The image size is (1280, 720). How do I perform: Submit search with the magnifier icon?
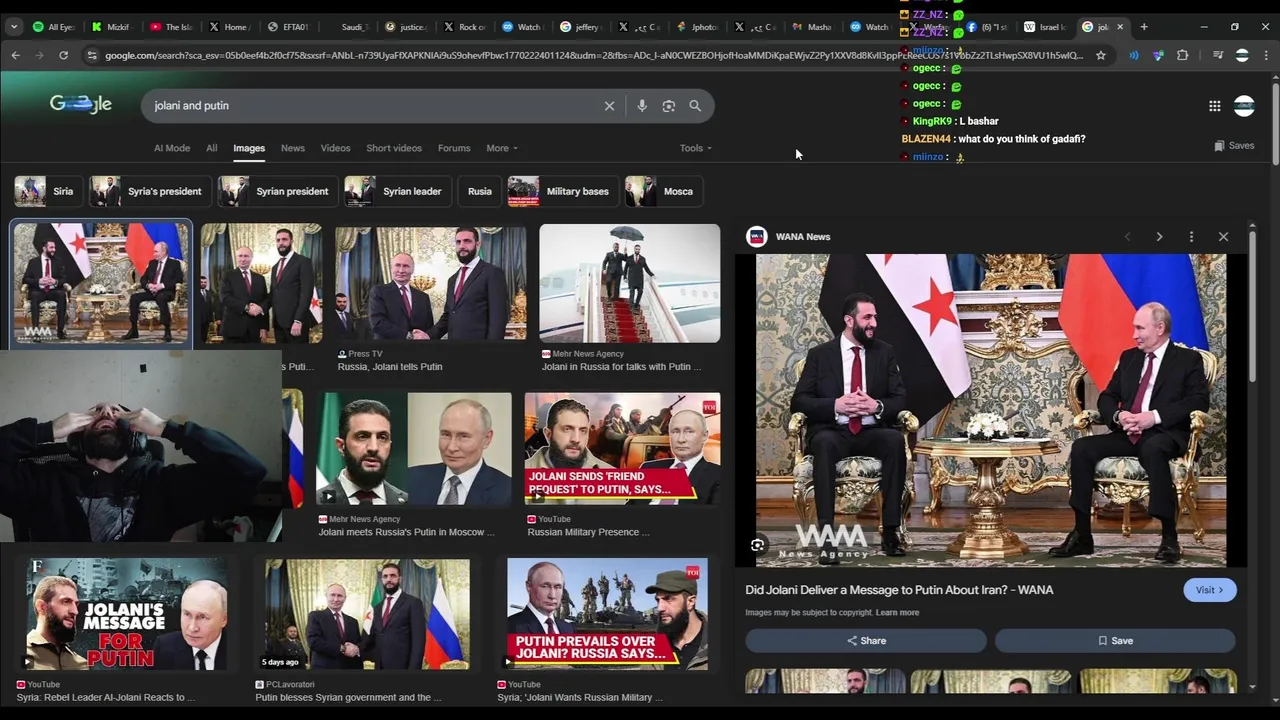coord(695,106)
